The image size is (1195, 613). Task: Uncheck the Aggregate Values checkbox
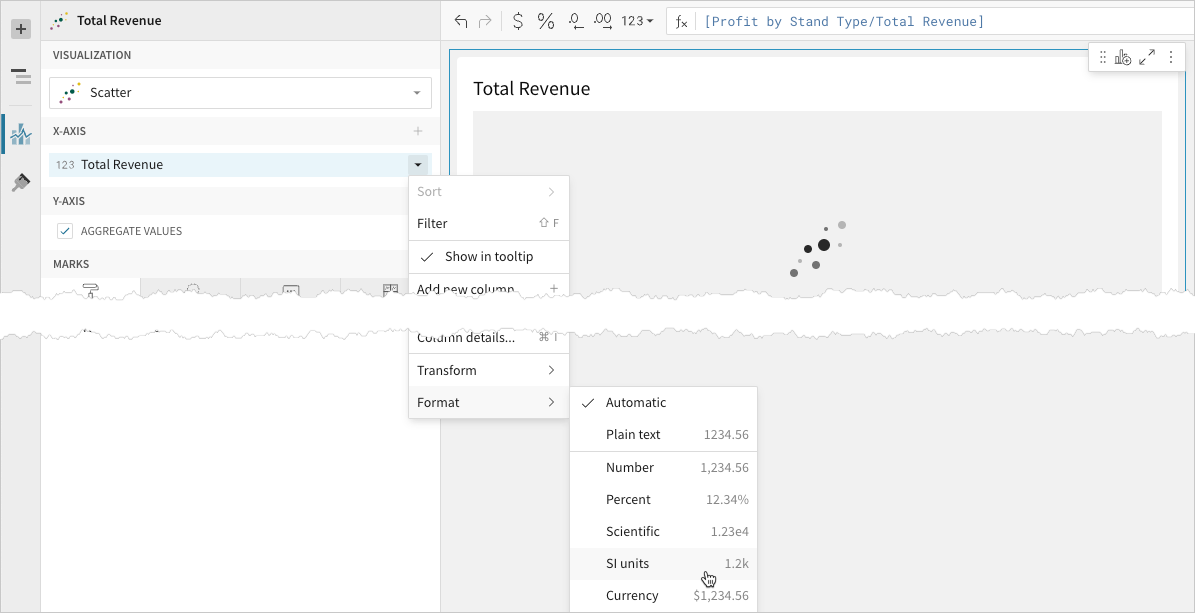click(x=65, y=231)
